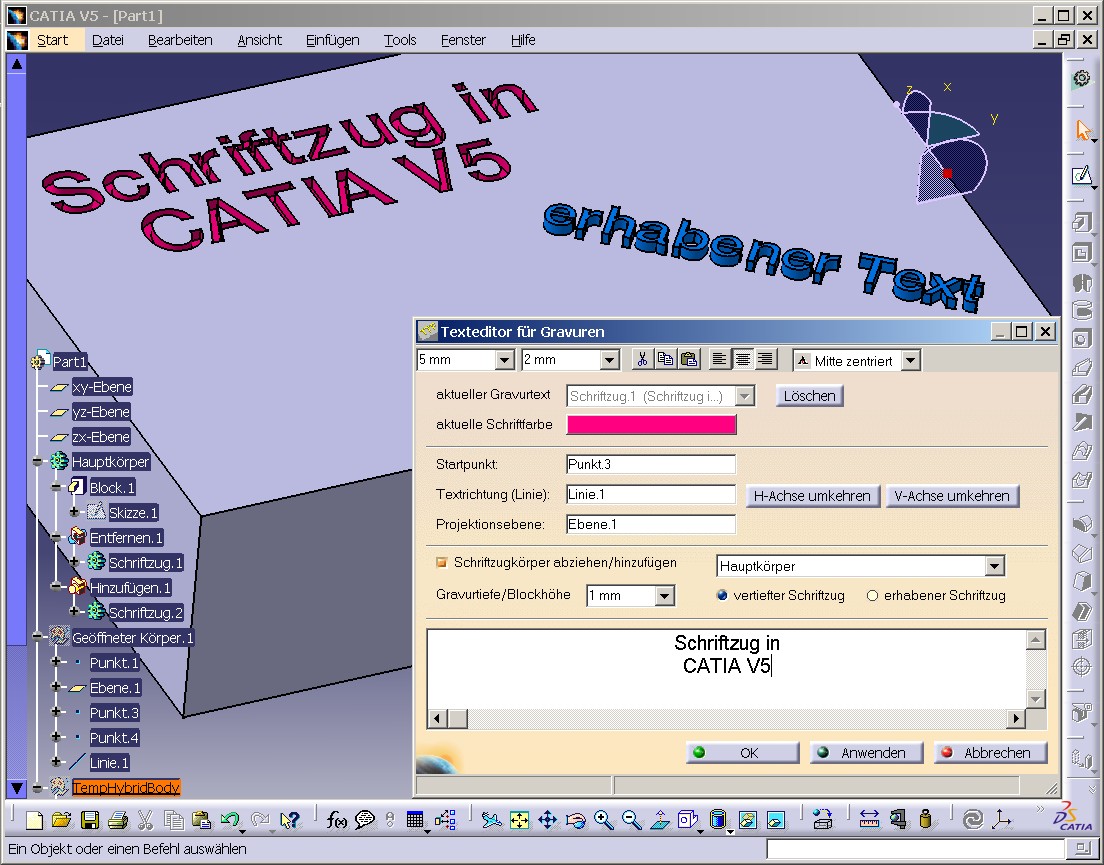Open the Datei menu
1104x865 pixels.
coord(108,40)
